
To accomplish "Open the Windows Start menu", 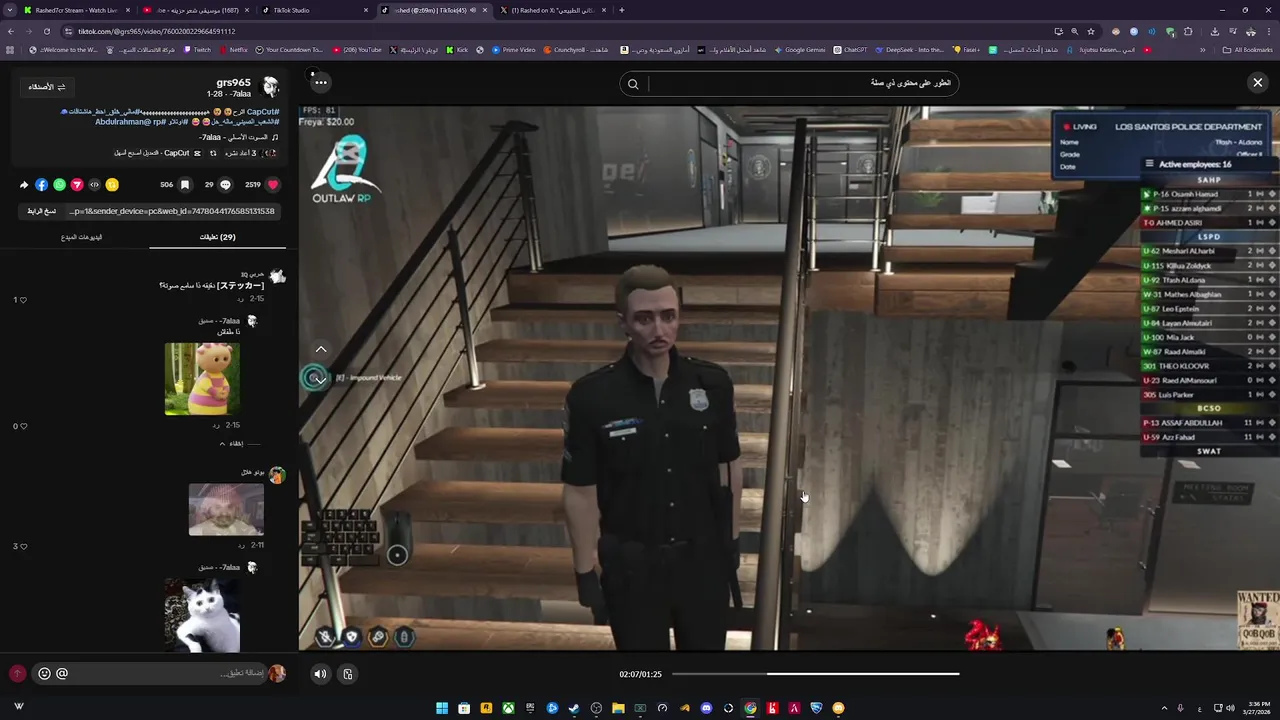I will click(442, 708).
